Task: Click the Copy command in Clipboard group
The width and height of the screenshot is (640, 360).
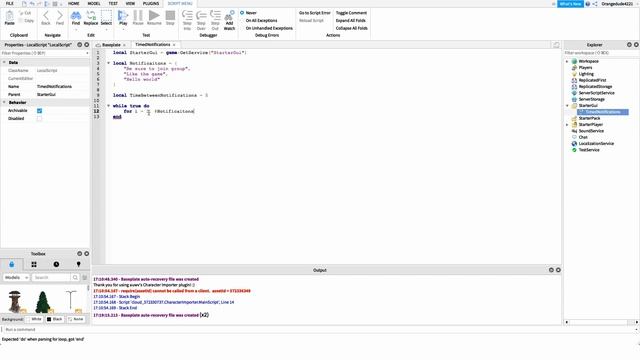Action: click(27, 20)
